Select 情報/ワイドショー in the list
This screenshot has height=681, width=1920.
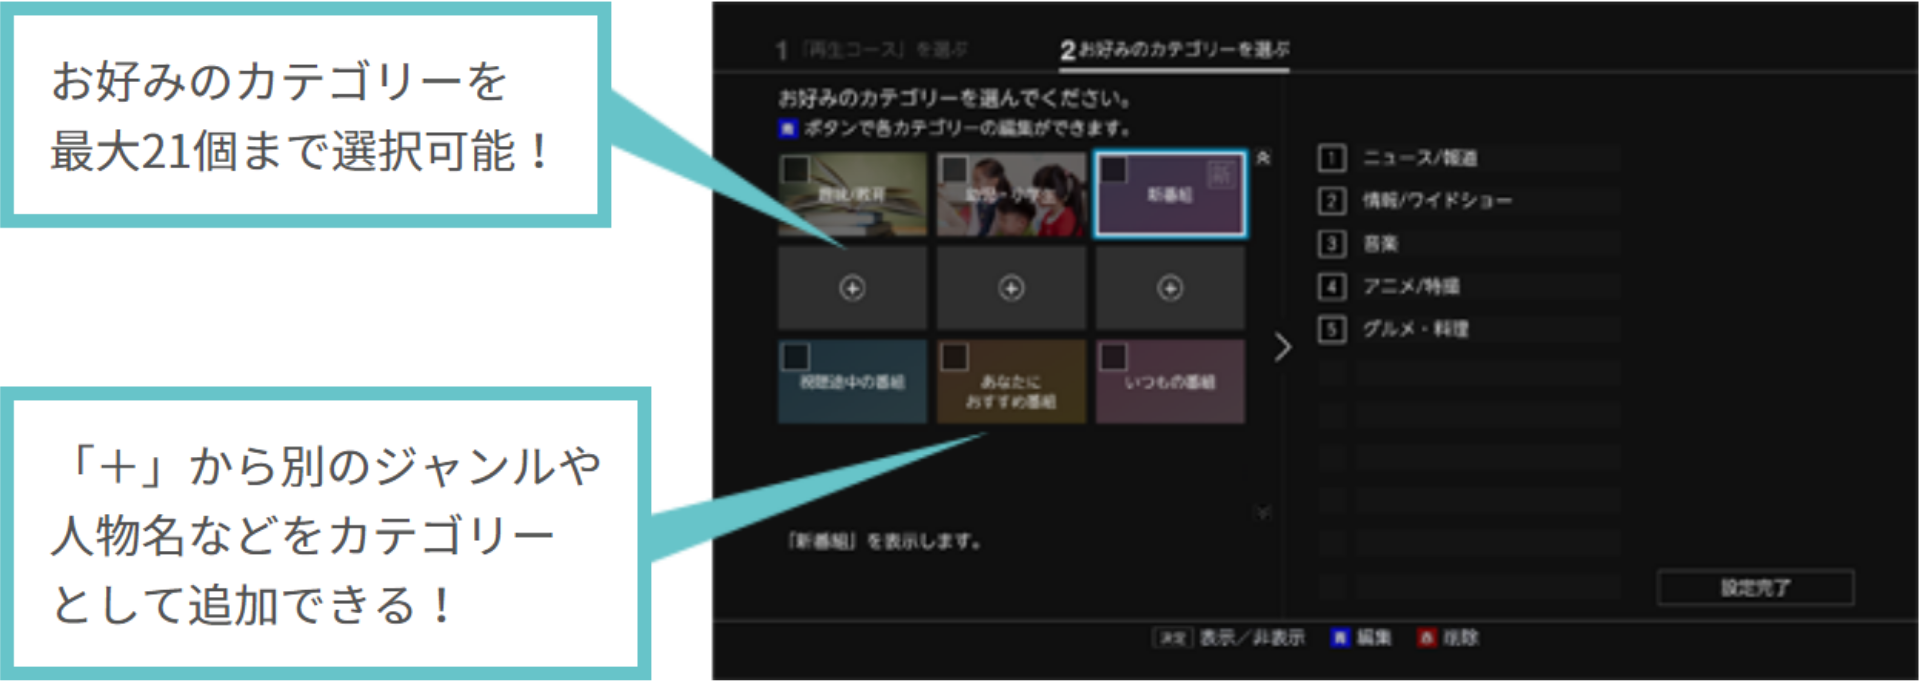point(1437,201)
